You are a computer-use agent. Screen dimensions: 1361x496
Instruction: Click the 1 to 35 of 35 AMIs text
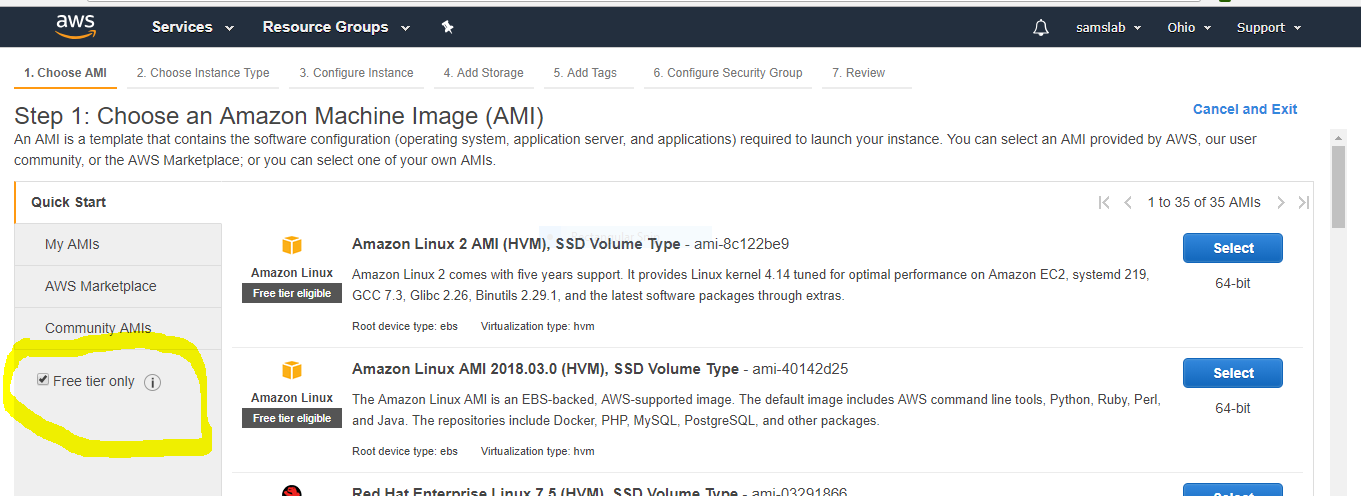[x=1204, y=202]
